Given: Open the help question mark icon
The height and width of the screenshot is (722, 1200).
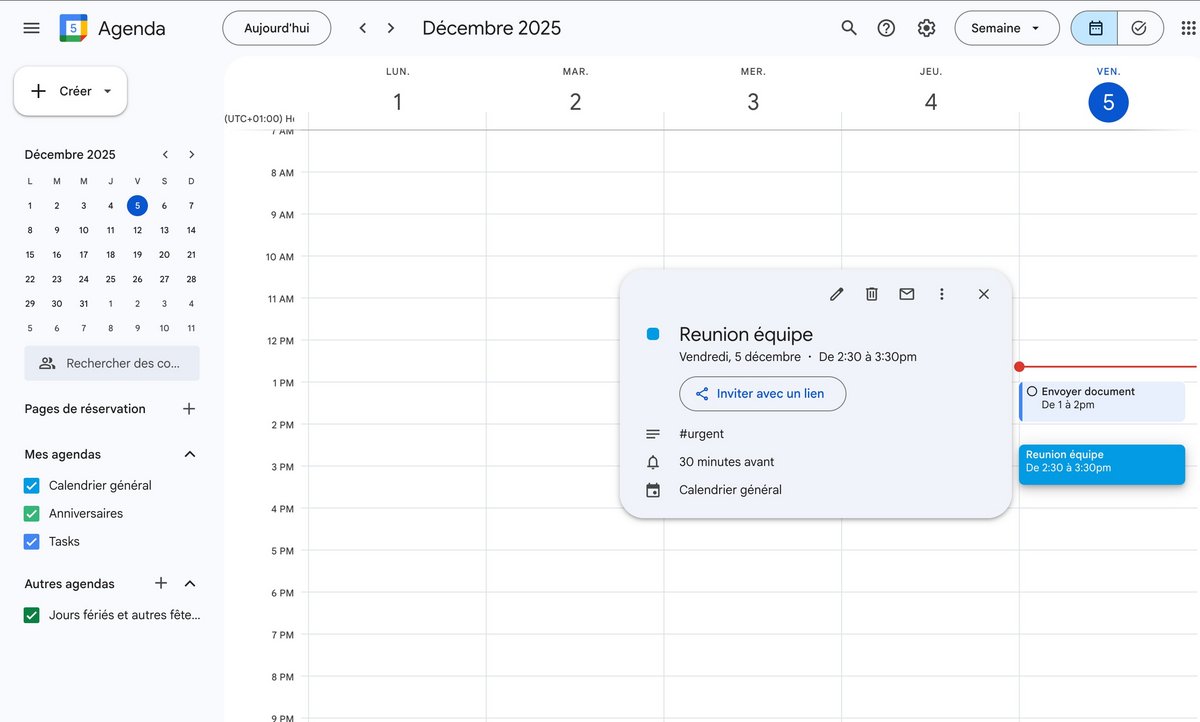Looking at the screenshot, I should point(886,28).
